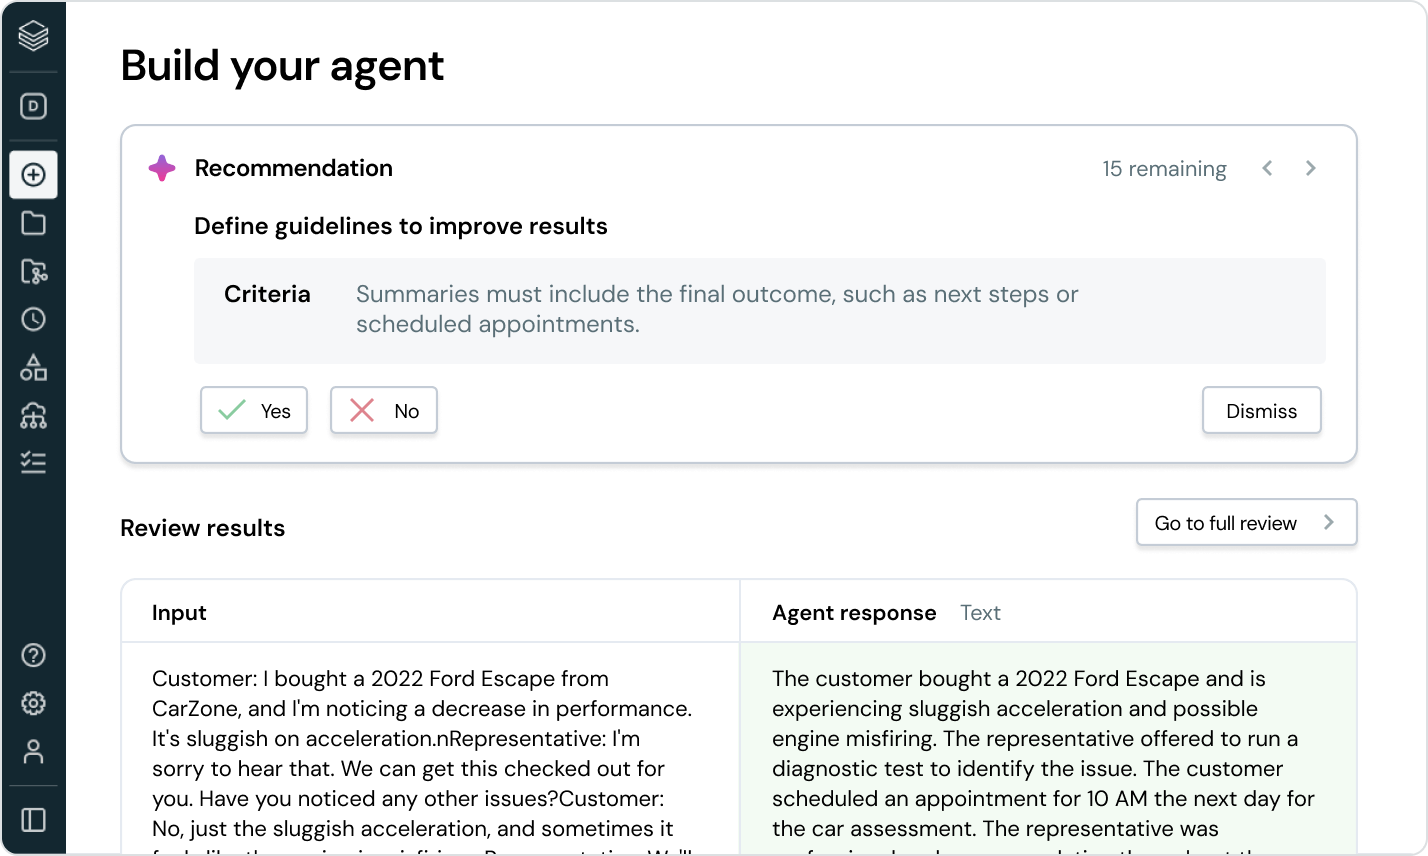Open the settings gear icon
The width and height of the screenshot is (1428, 856).
click(x=33, y=703)
